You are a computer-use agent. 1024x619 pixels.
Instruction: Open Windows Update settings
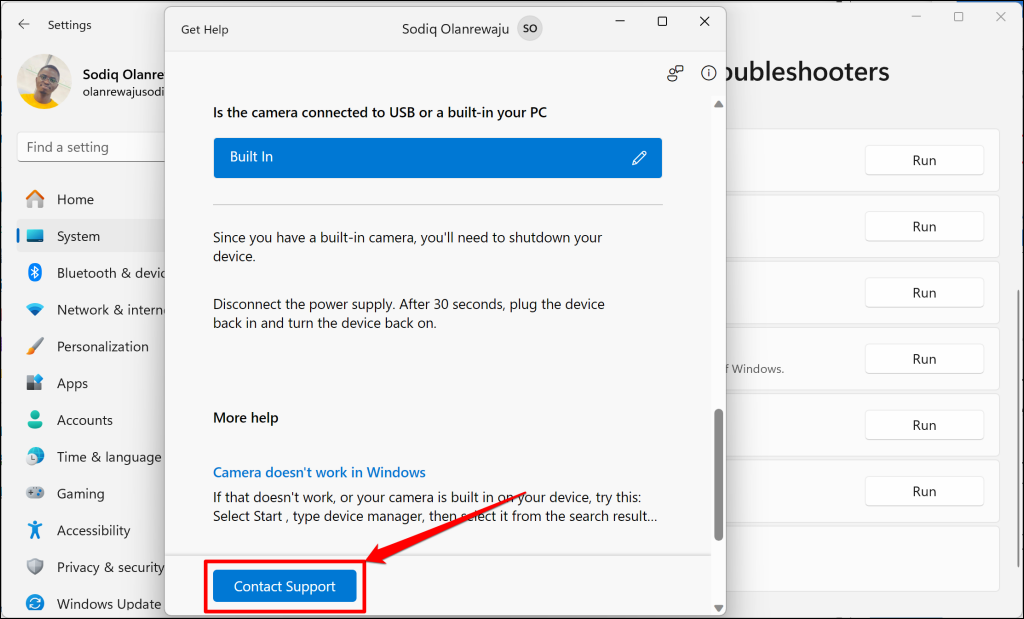[91, 604]
